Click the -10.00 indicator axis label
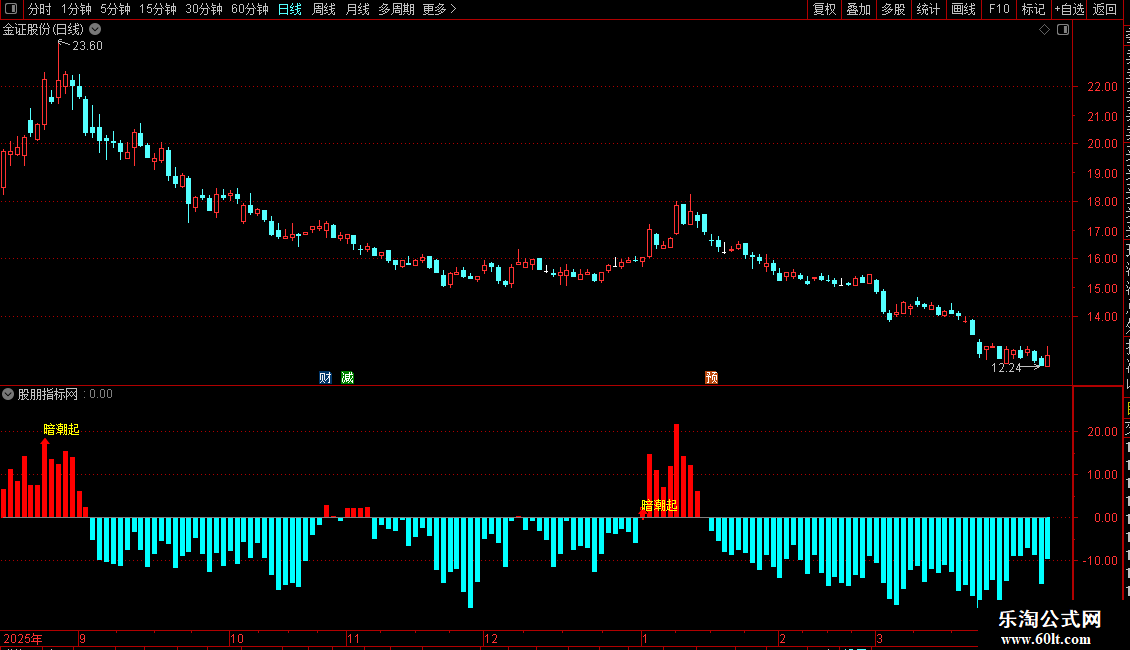Screen dimensions: 1130x650 [1099, 561]
